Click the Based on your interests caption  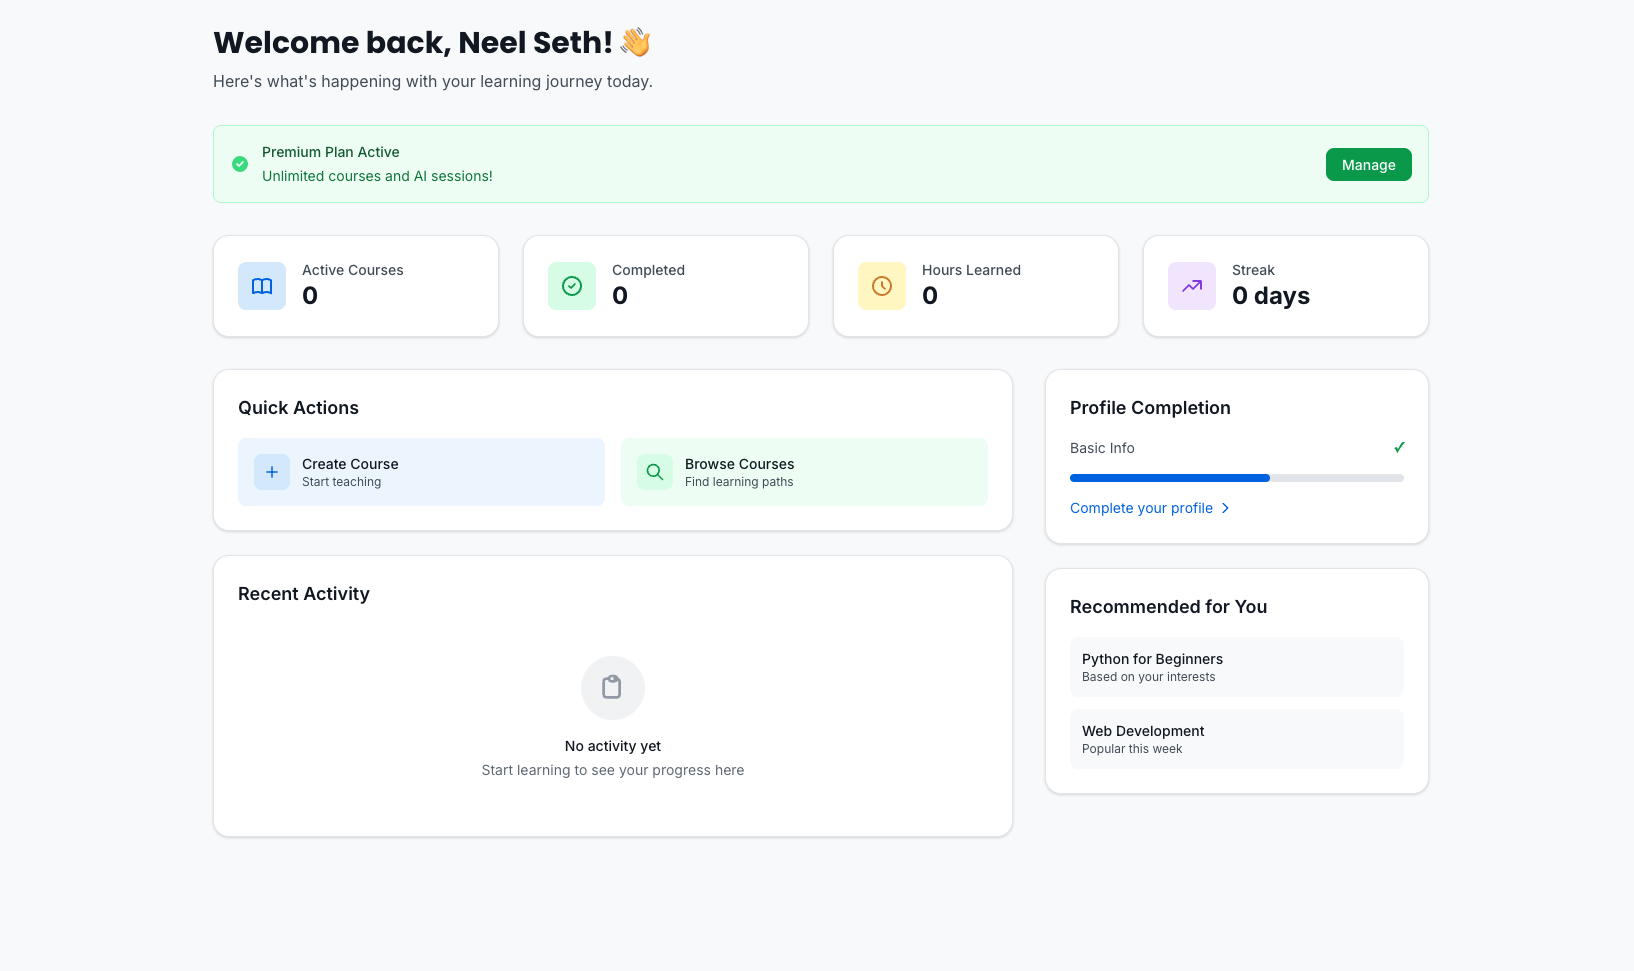1149,677
